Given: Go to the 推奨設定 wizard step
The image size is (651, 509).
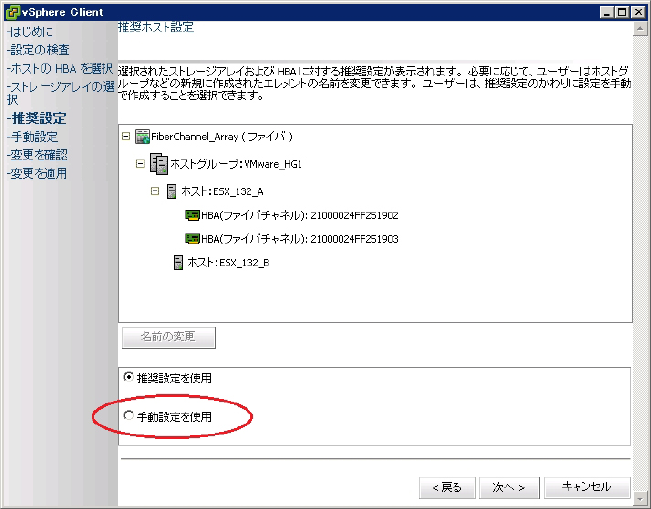Looking at the screenshot, I should pyautogui.click(x=37, y=119).
